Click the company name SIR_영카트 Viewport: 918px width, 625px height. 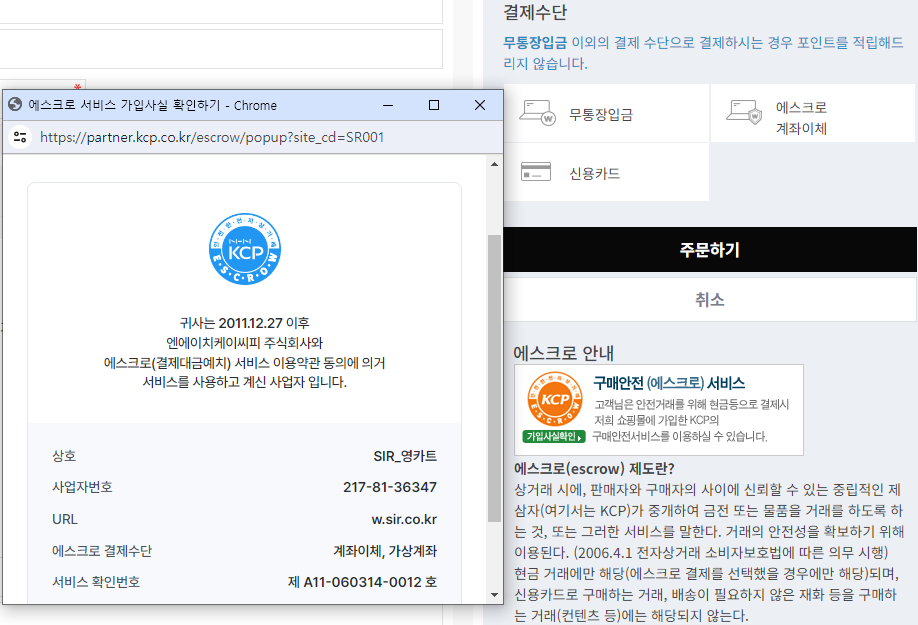[405, 456]
